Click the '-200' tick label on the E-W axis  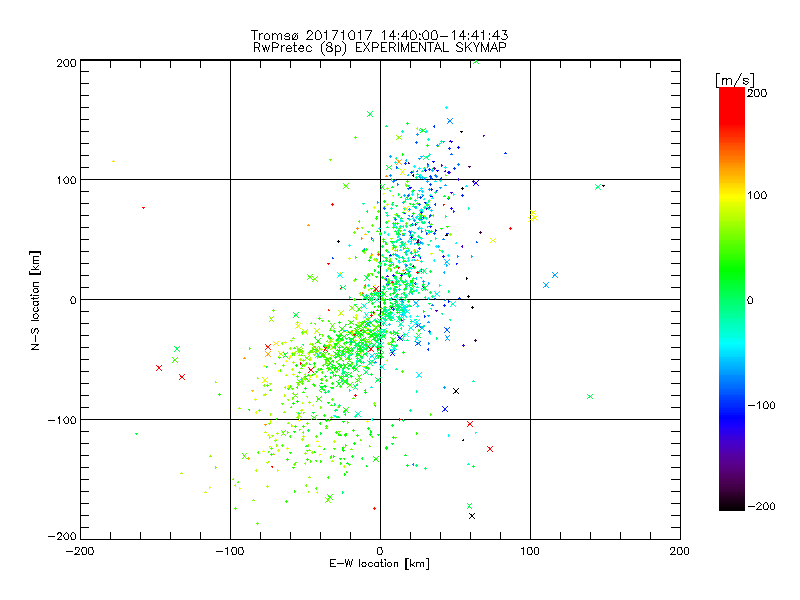pyautogui.click(x=80, y=551)
